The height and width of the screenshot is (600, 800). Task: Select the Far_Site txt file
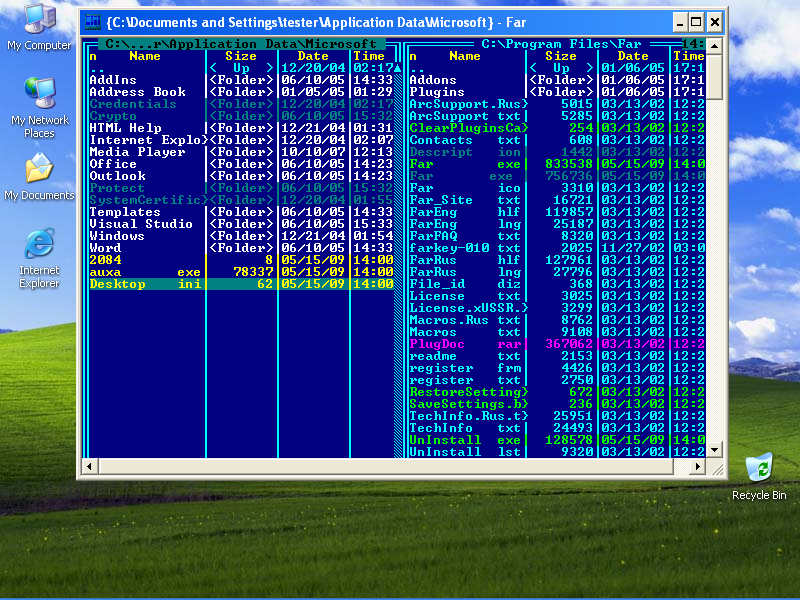point(557,200)
